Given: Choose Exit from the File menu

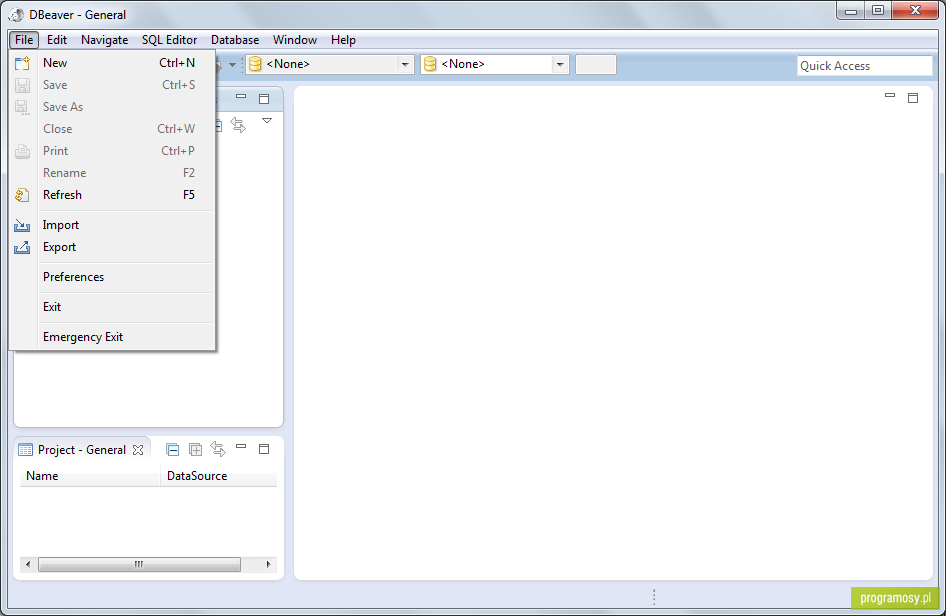Looking at the screenshot, I should click(112, 307).
